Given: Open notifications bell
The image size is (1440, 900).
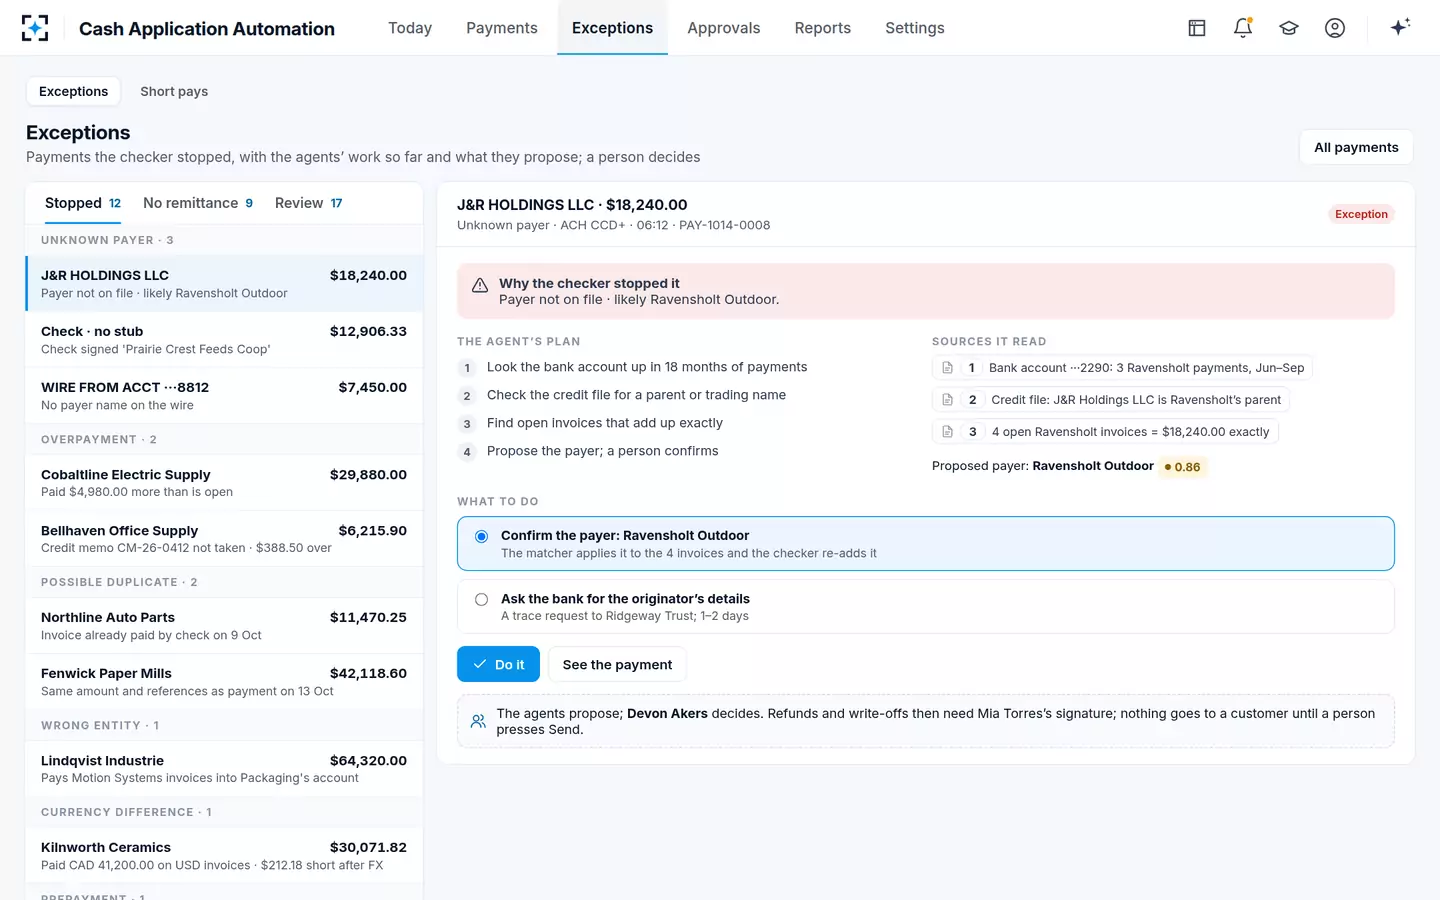Looking at the screenshot, I should point(1243,28).
